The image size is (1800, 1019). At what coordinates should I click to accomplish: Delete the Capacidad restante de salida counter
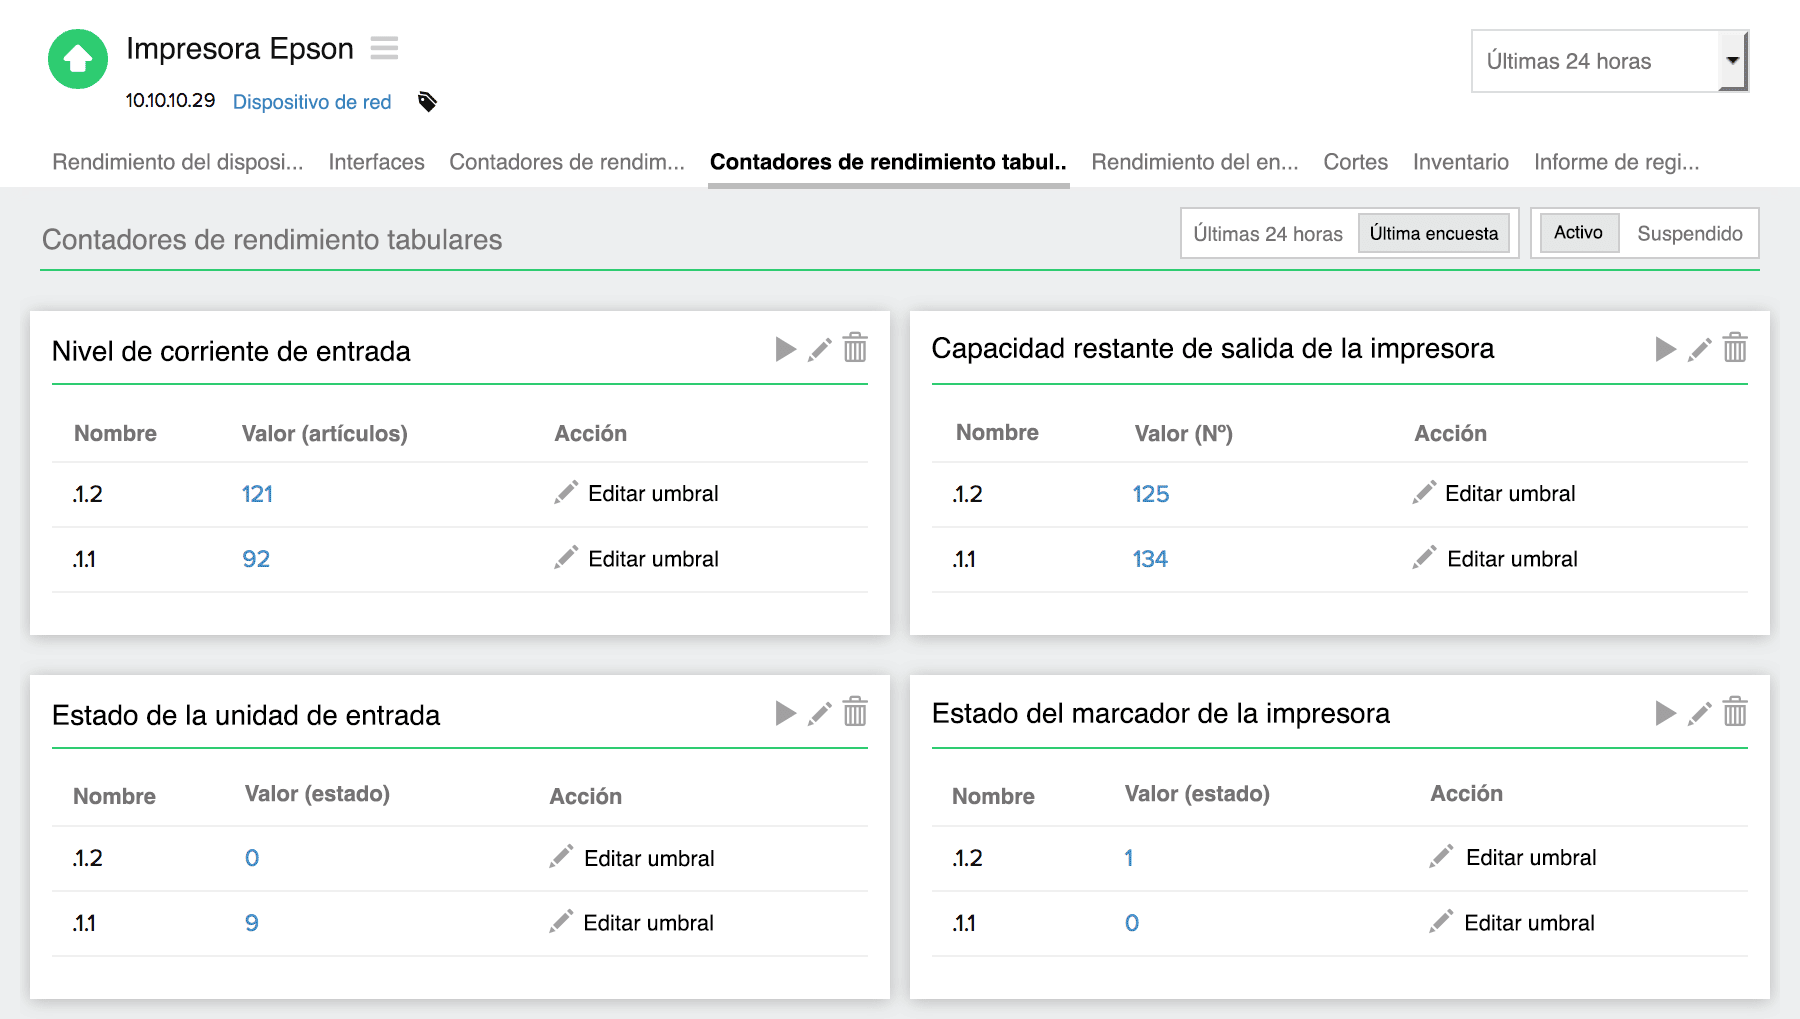coord(1736,349)
